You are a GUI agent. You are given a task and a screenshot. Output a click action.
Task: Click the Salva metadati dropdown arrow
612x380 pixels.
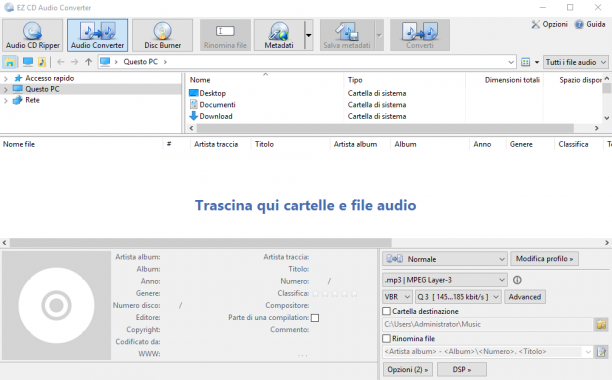pyautogui.click(x=379, y=36)
